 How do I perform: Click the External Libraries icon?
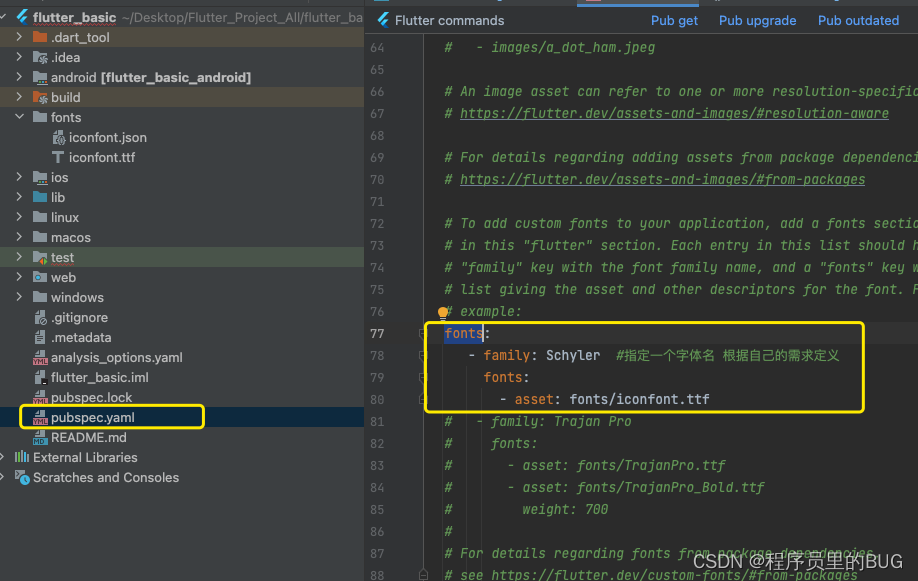tap(22, 457)
